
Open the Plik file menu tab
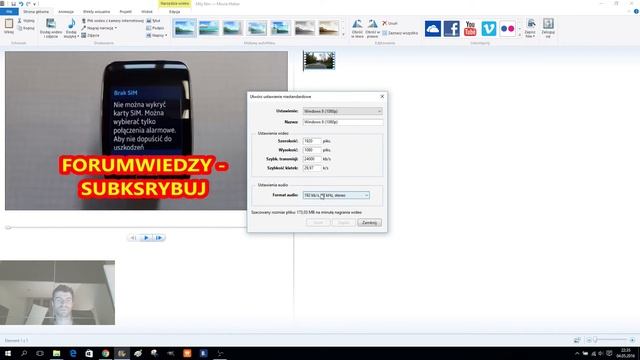point(9,11)
